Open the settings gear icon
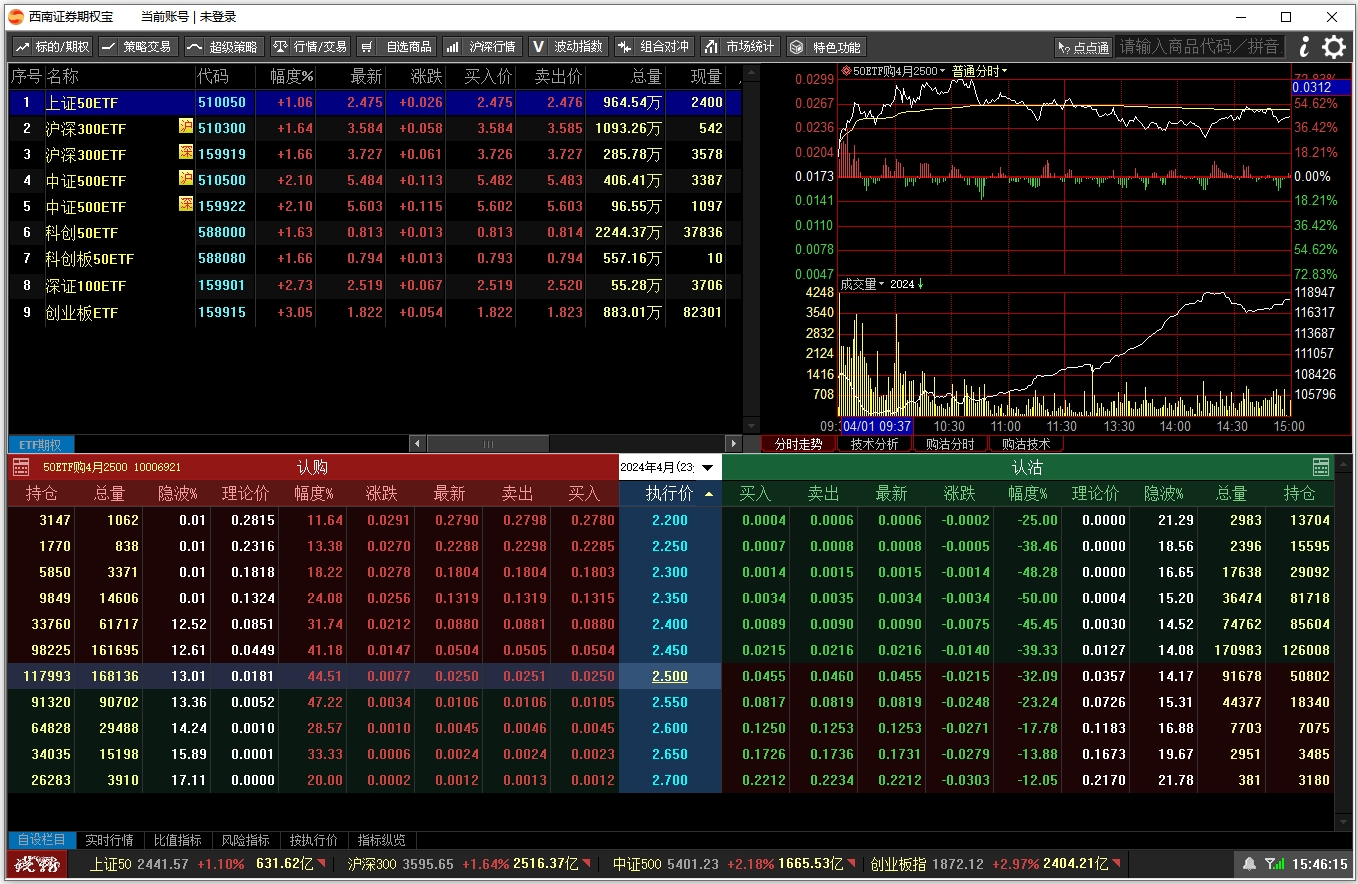The width and height of the screenshot is (1358, 884). point(1334,47)
